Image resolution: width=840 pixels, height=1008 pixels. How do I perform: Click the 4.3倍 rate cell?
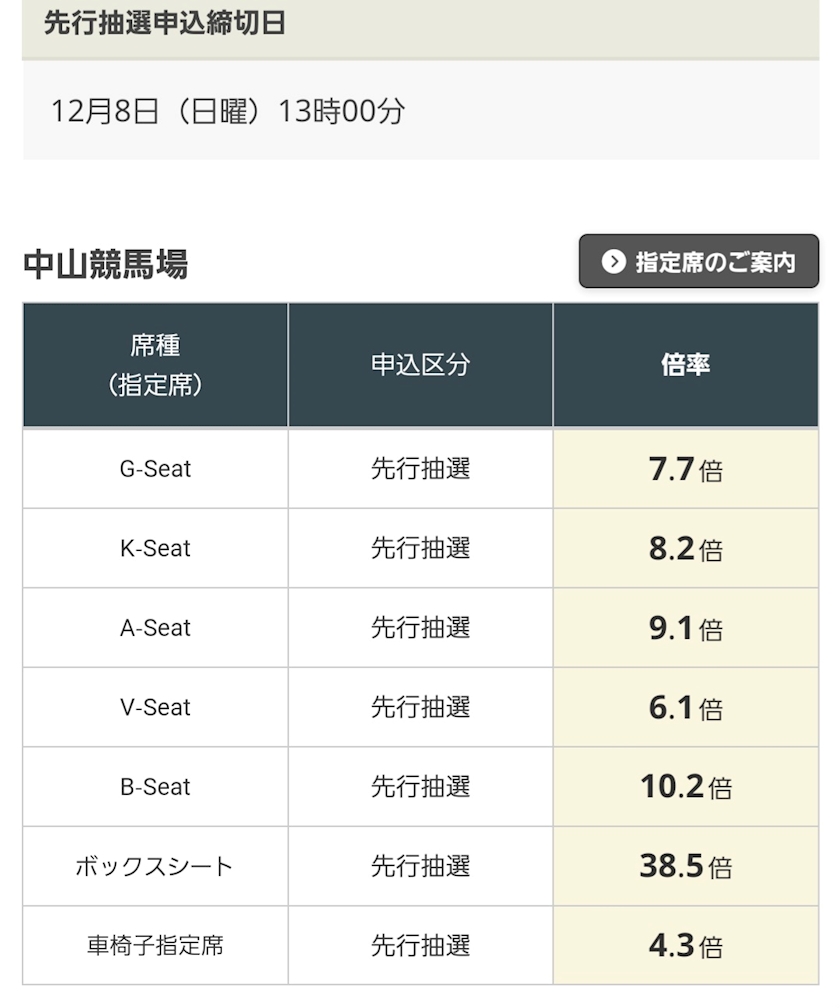click(x=685, y=946)
